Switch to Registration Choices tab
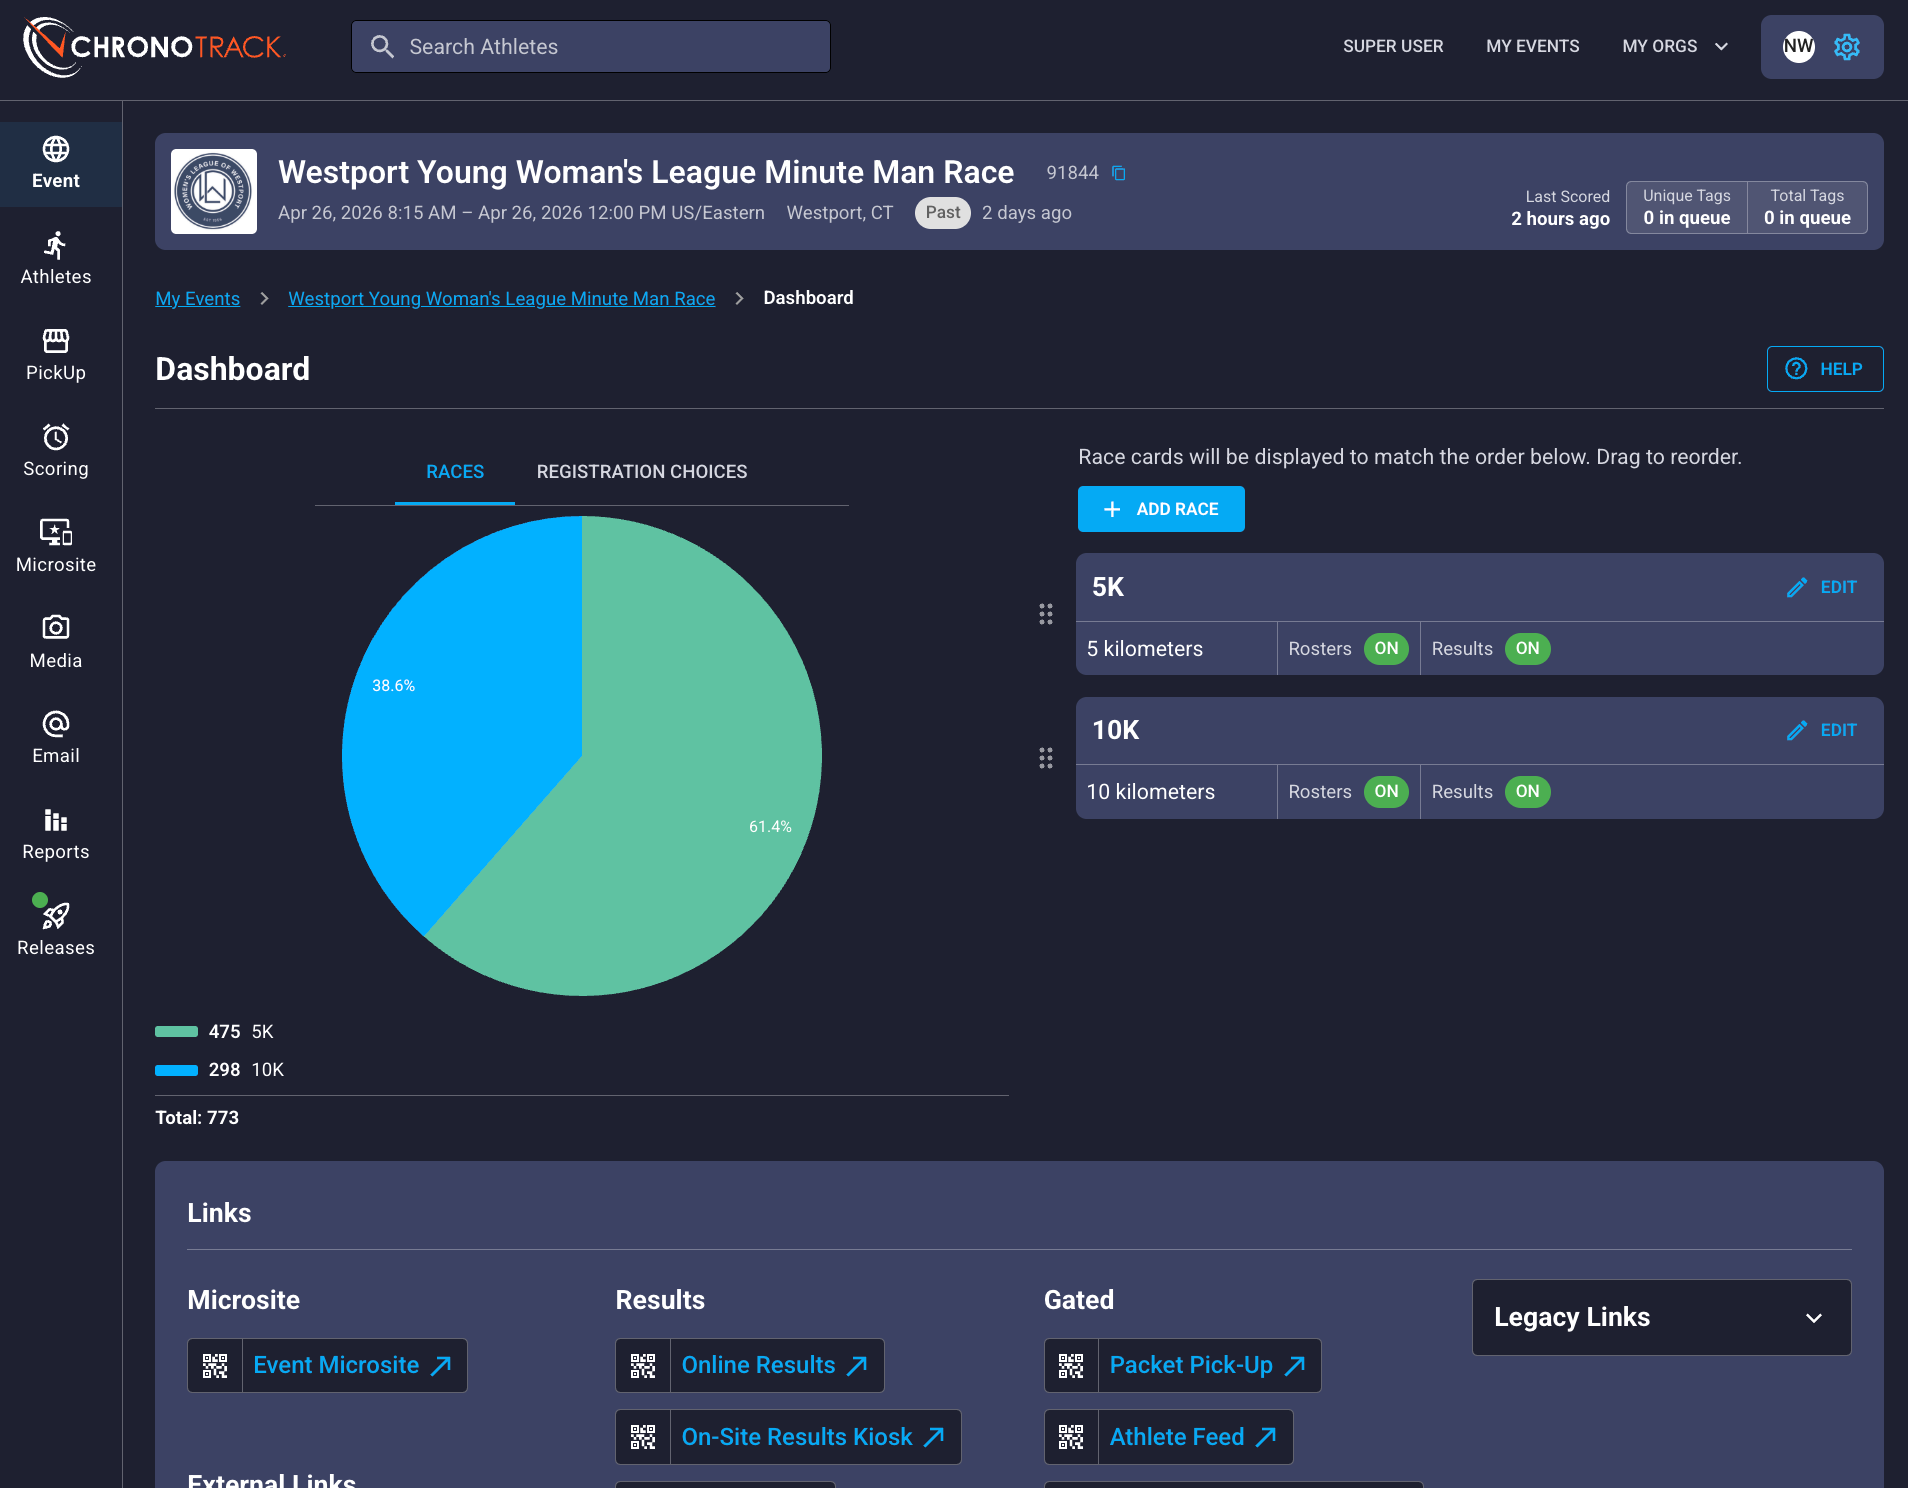This screenshot has height=1488, width=1908. (642, 472)
